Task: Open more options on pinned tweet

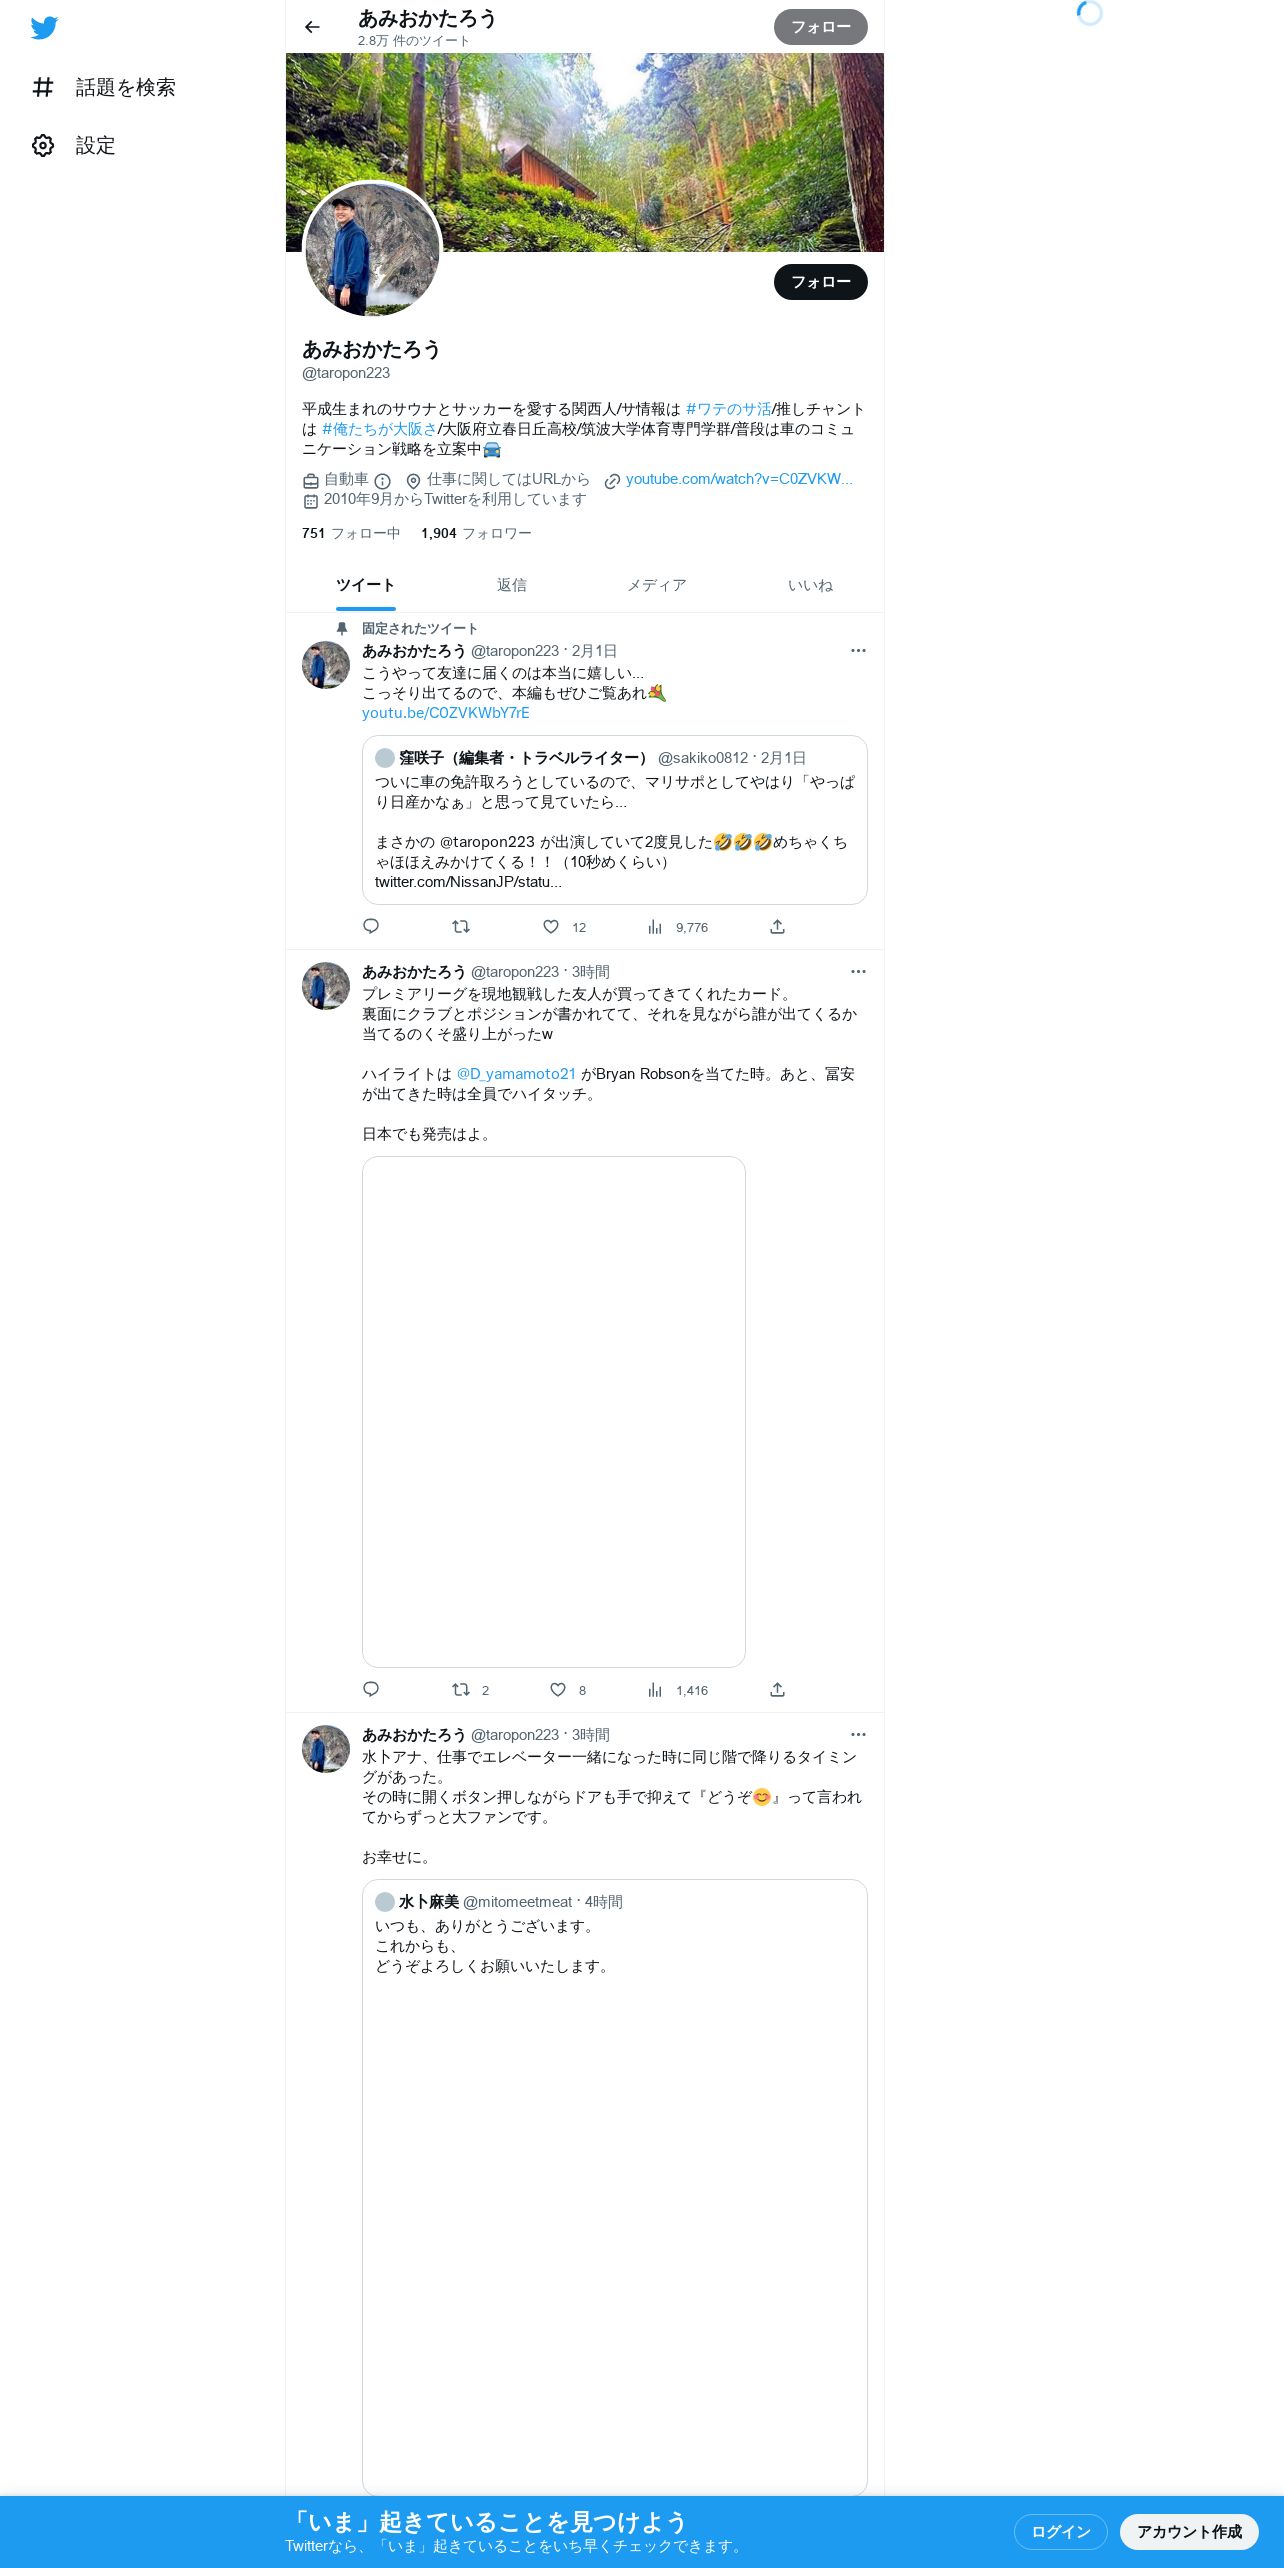Action: tap(858, 650)
